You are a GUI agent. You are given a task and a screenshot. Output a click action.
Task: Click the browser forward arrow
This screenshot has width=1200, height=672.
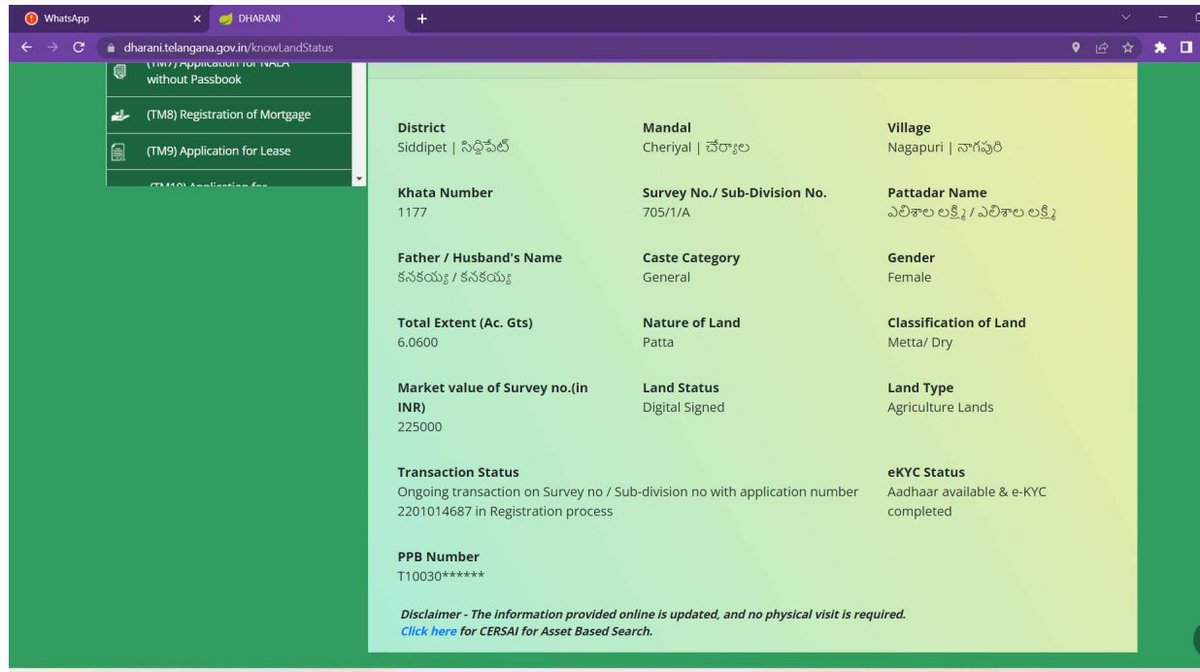(53, 47)
